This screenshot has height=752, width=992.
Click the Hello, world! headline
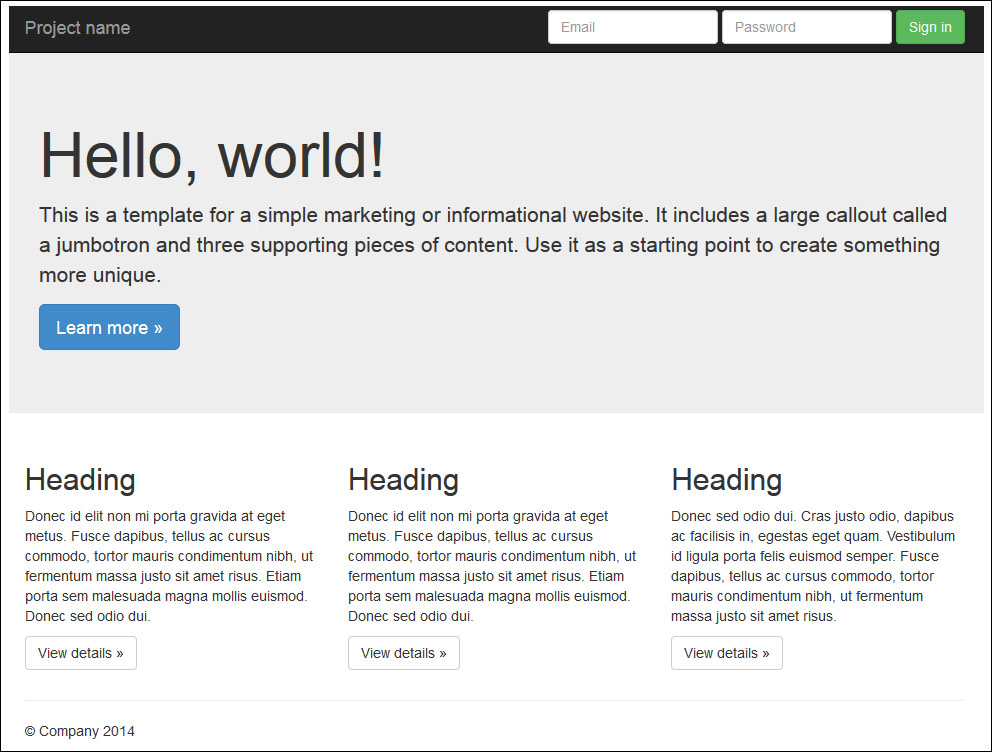pyautogui.click(x=212, y=156)
